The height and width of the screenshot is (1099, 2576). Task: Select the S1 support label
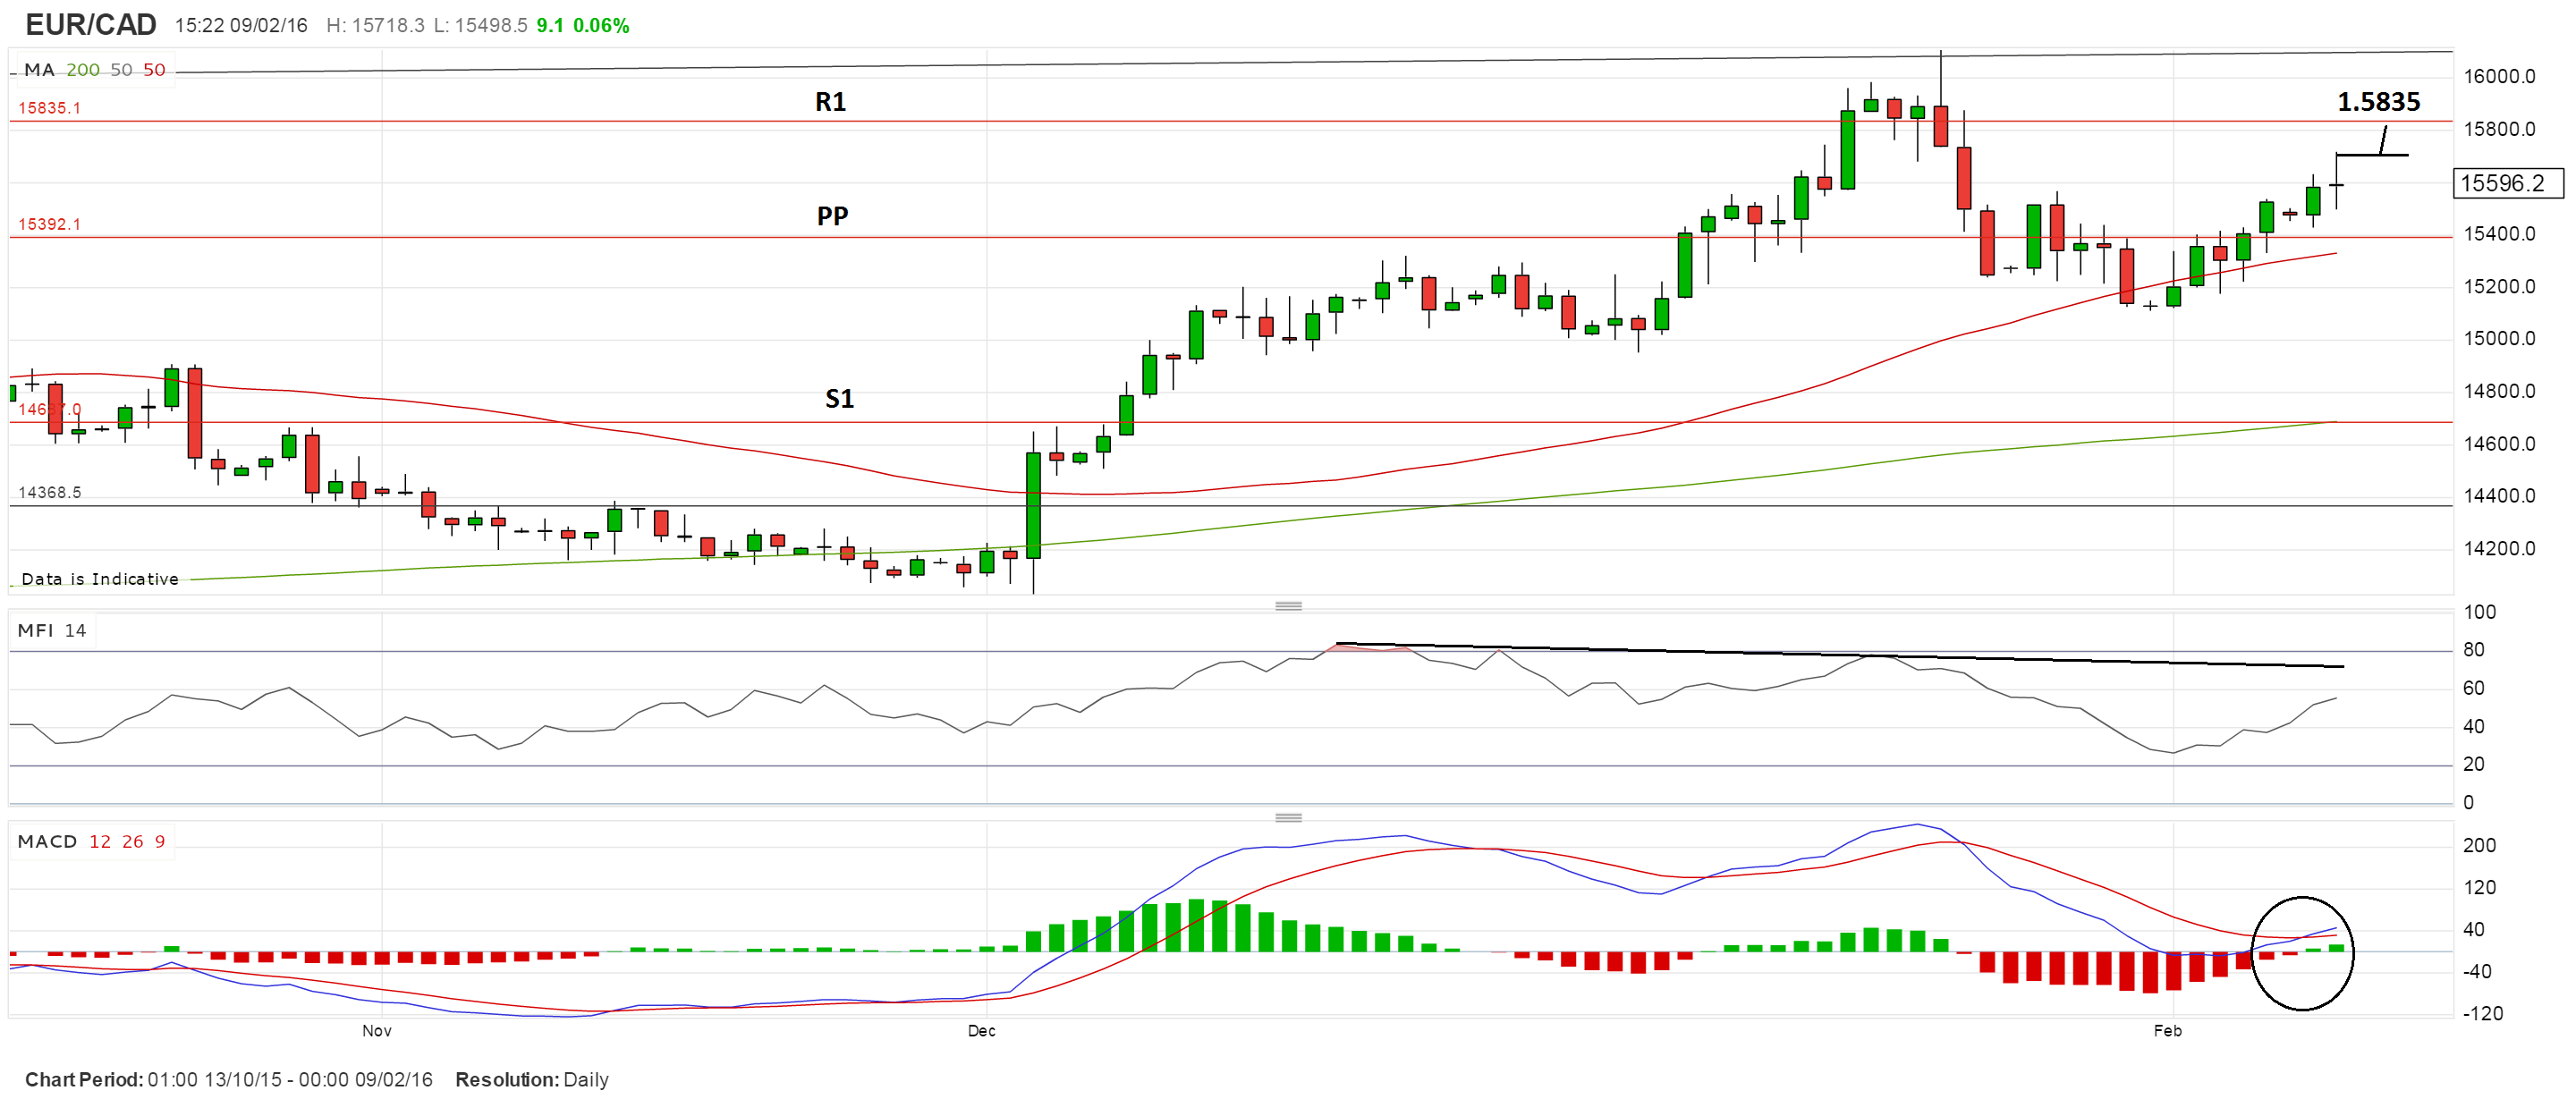click(839, 399)
